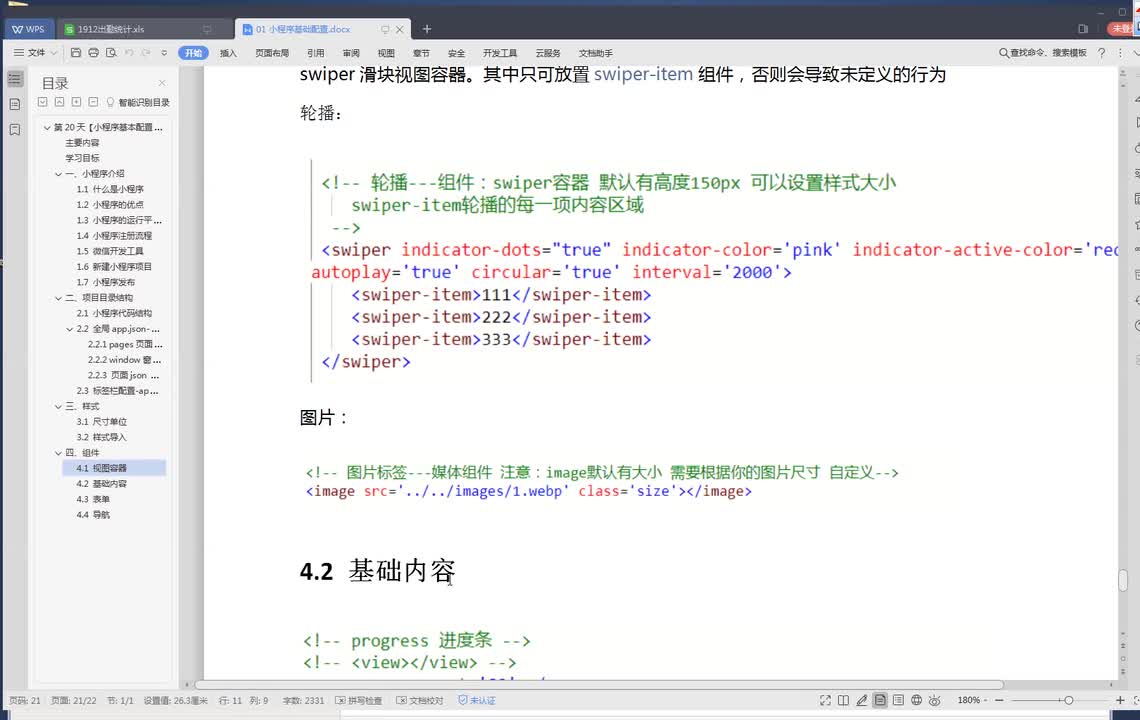Viewport: 1140px width, 720px height.
Task: Collapse the 三、样式 outline node
Action: [x=58, y=407]
